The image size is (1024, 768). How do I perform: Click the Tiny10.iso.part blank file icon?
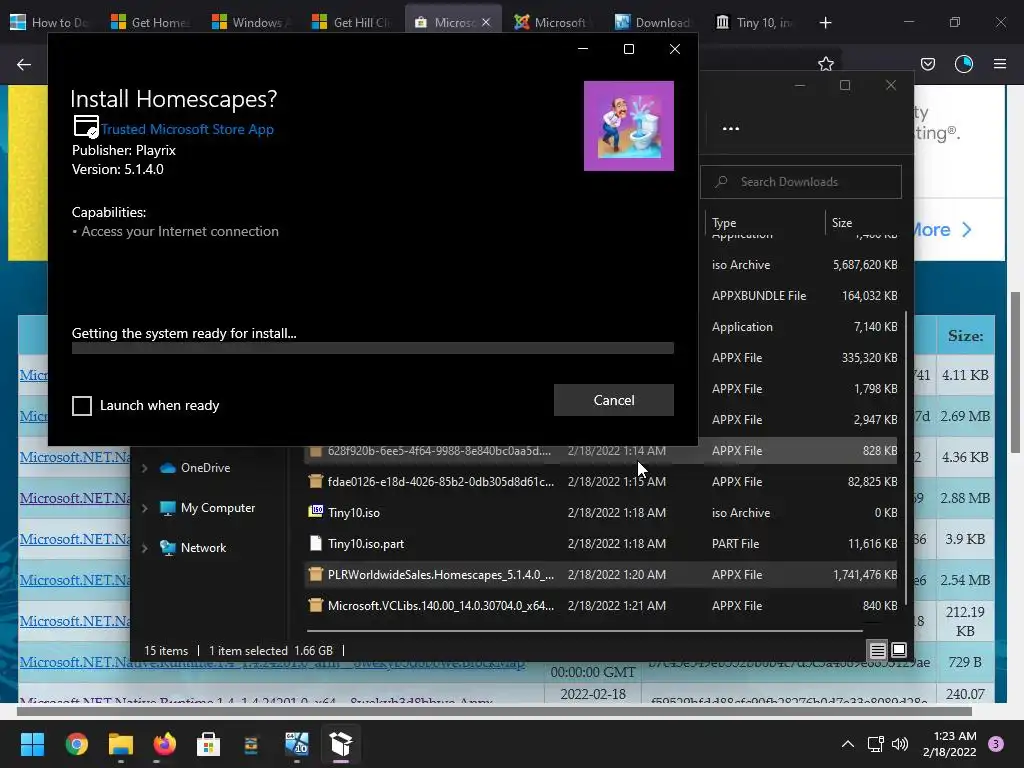coord(315,543)
